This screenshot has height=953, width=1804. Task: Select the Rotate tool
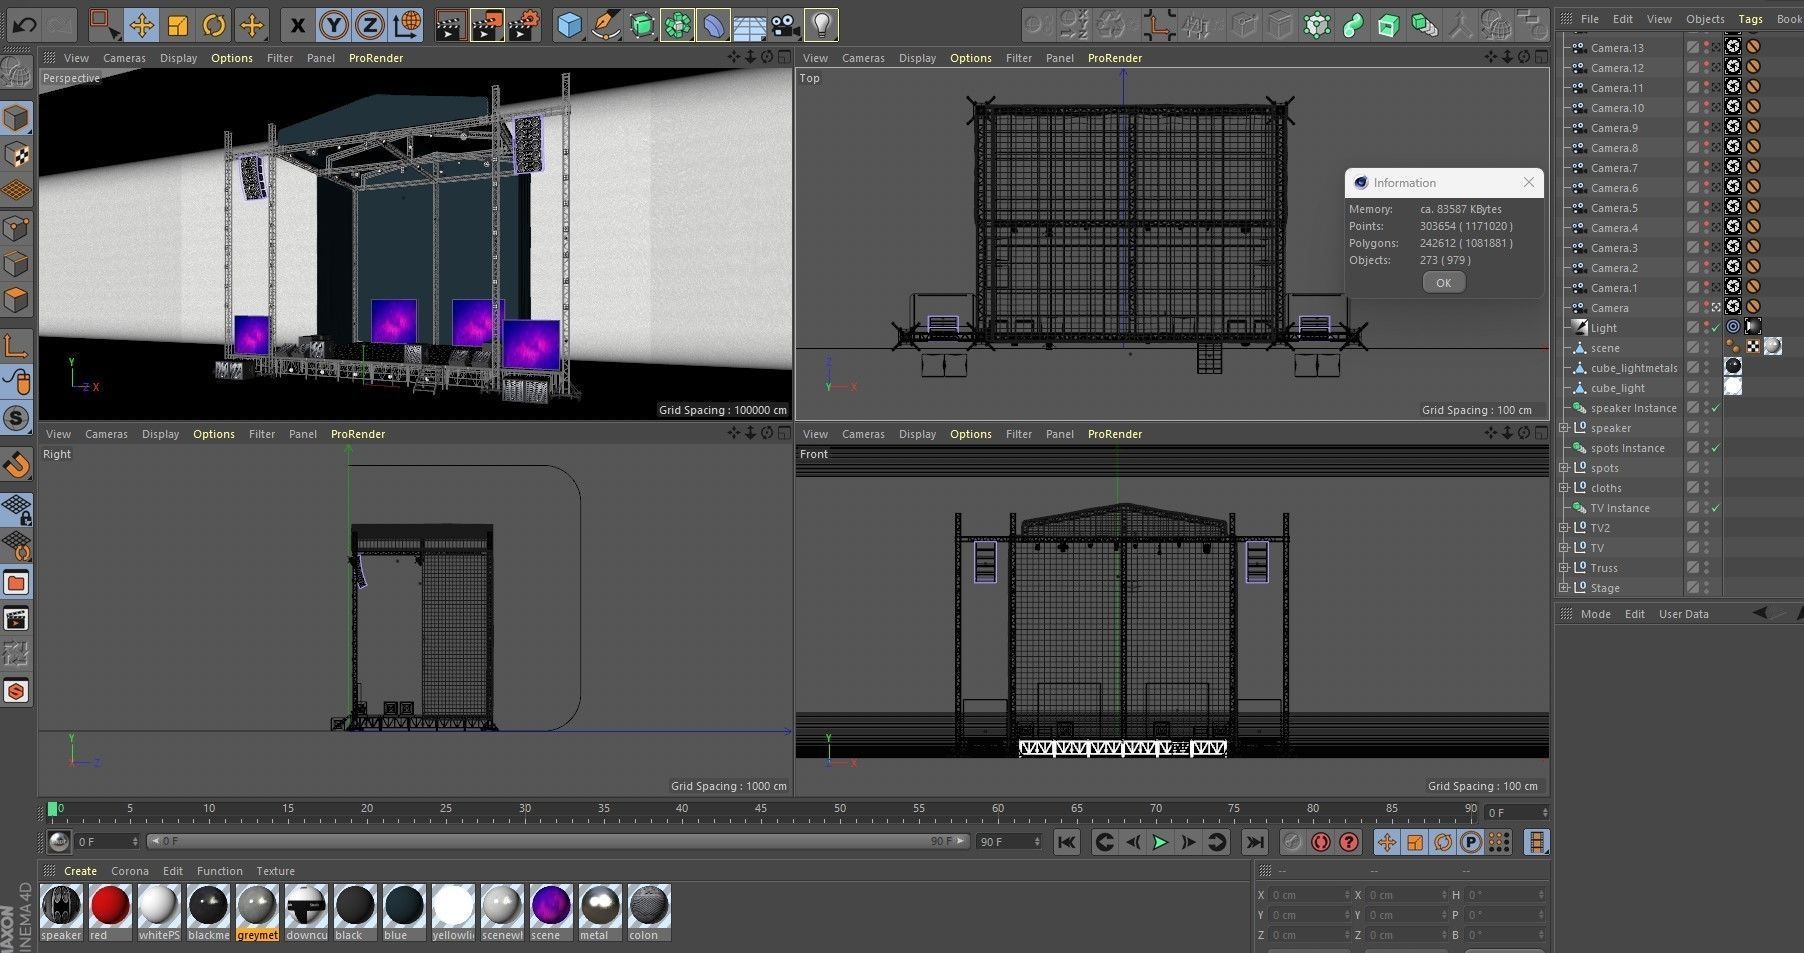[x=214, y=25]
